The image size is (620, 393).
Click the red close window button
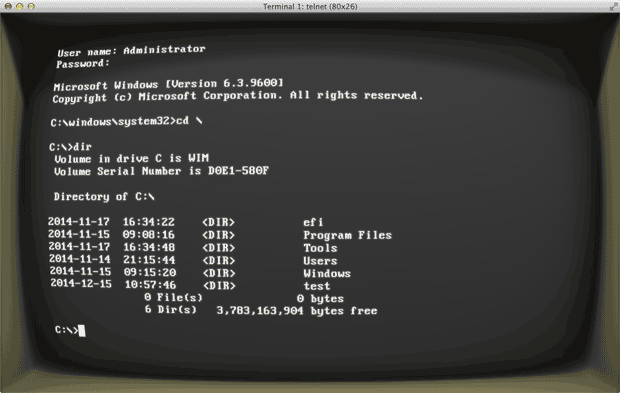[8, 6]
